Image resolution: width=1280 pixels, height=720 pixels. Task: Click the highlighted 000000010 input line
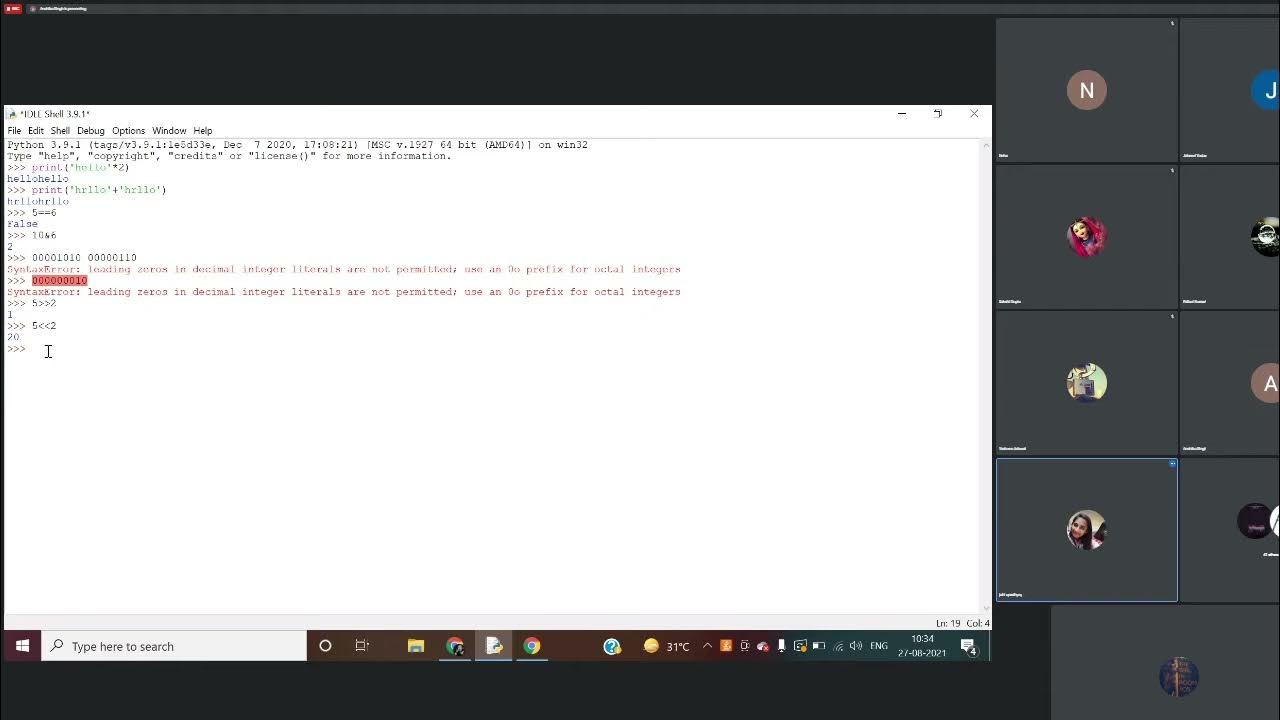tap(59, 280)
